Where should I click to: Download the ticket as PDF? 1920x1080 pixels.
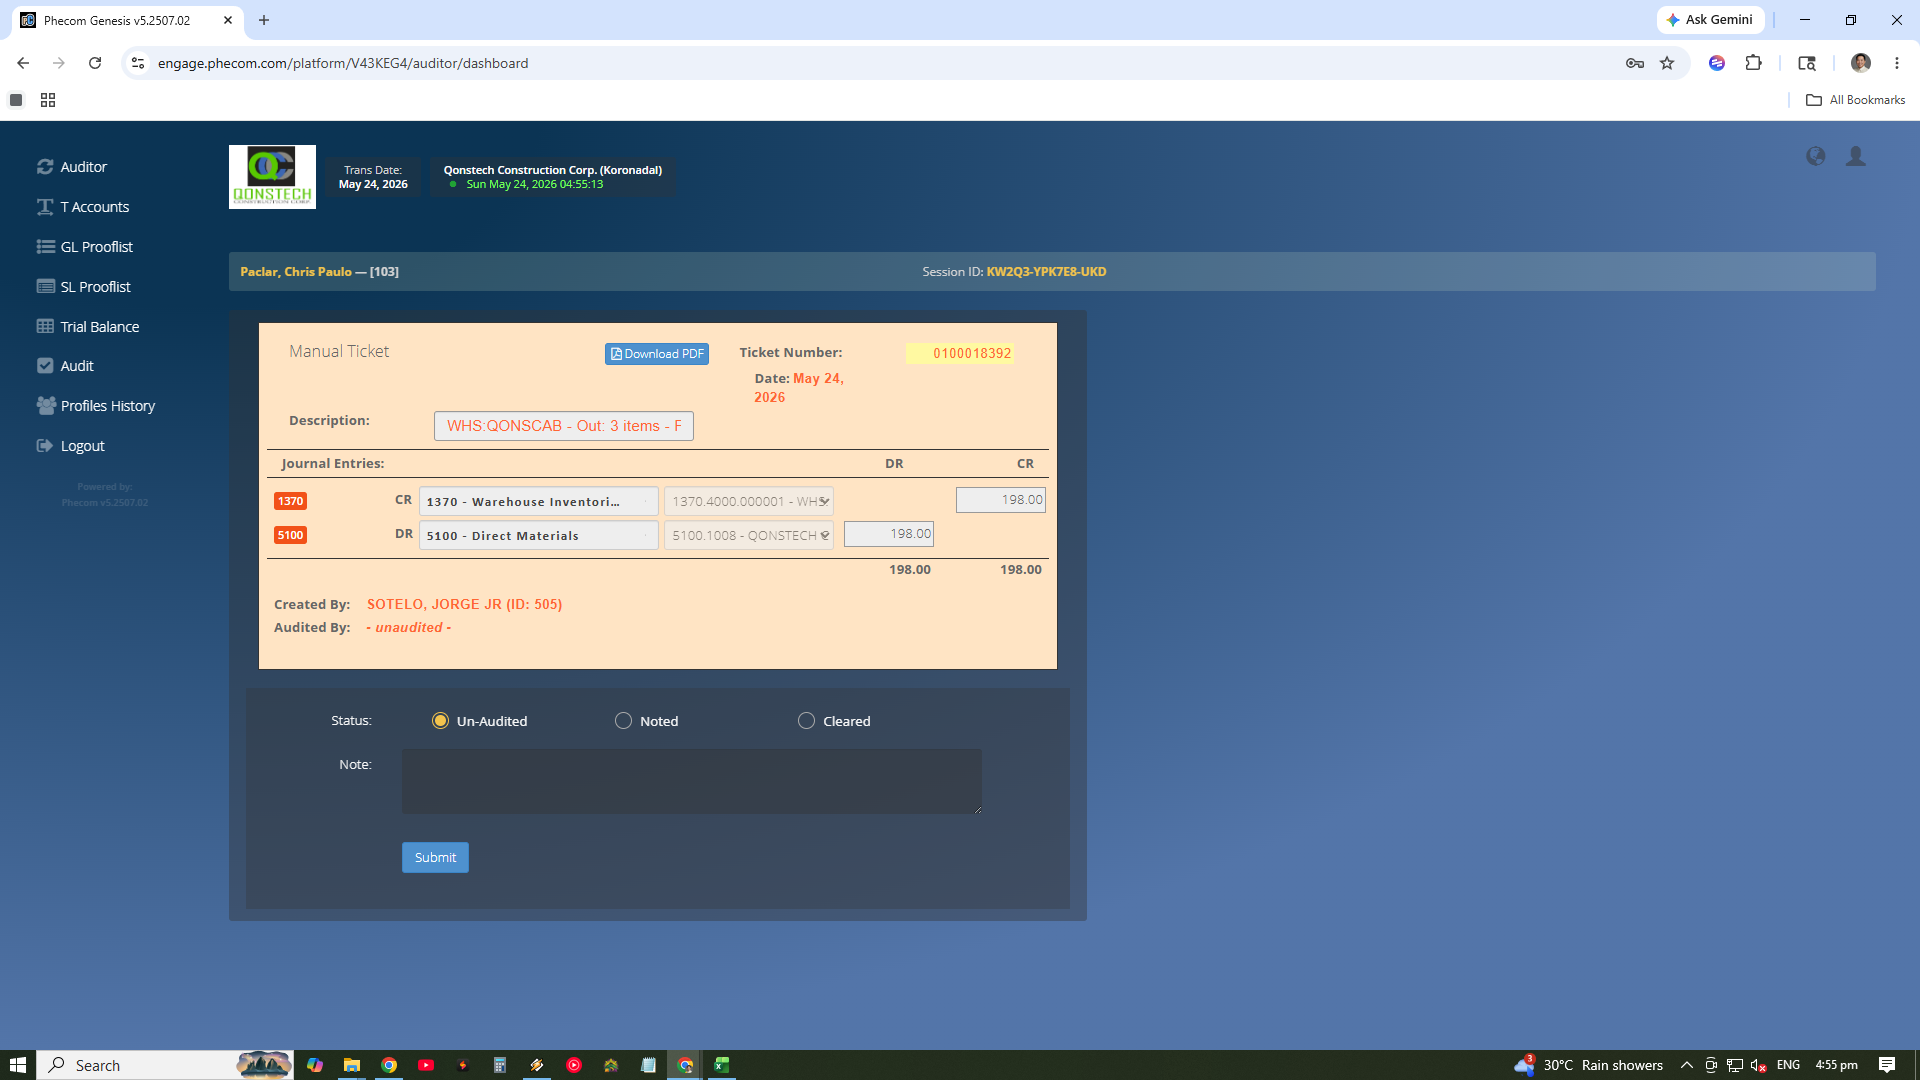click(x=657, y=354)
